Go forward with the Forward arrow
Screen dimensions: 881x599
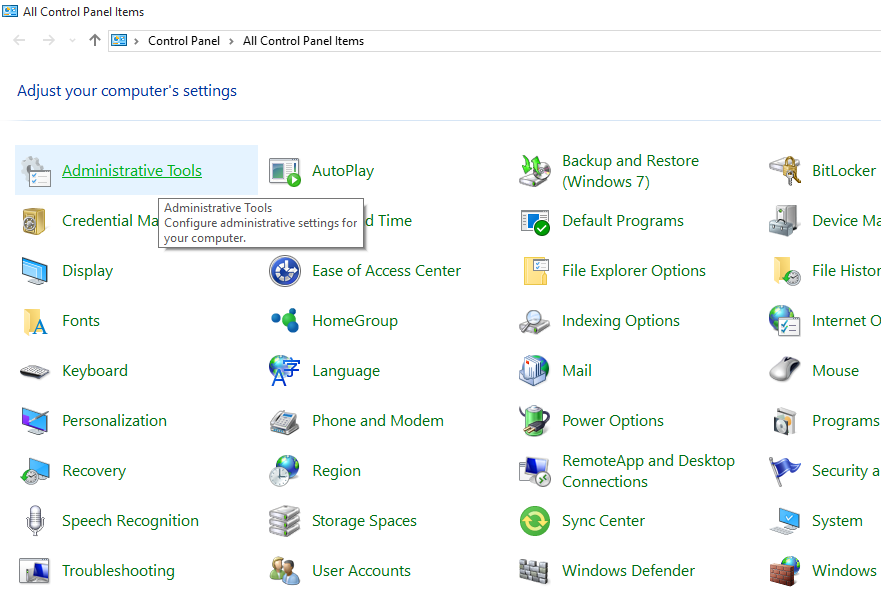[49, 40]
